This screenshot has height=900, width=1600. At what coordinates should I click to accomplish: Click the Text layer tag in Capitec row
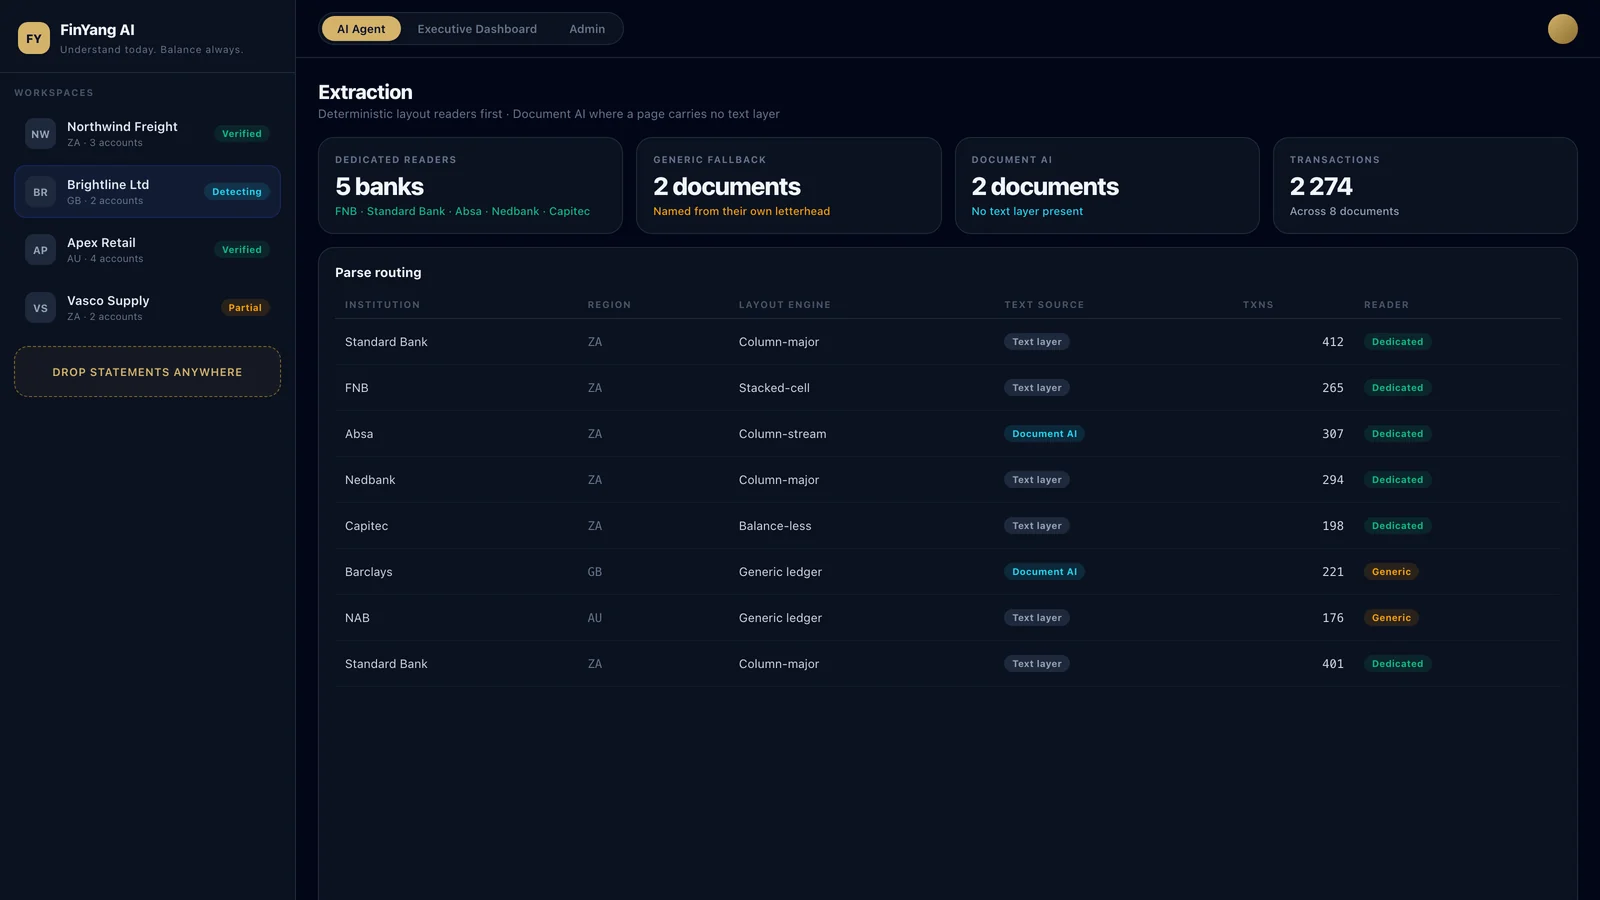pos(1037,526)
